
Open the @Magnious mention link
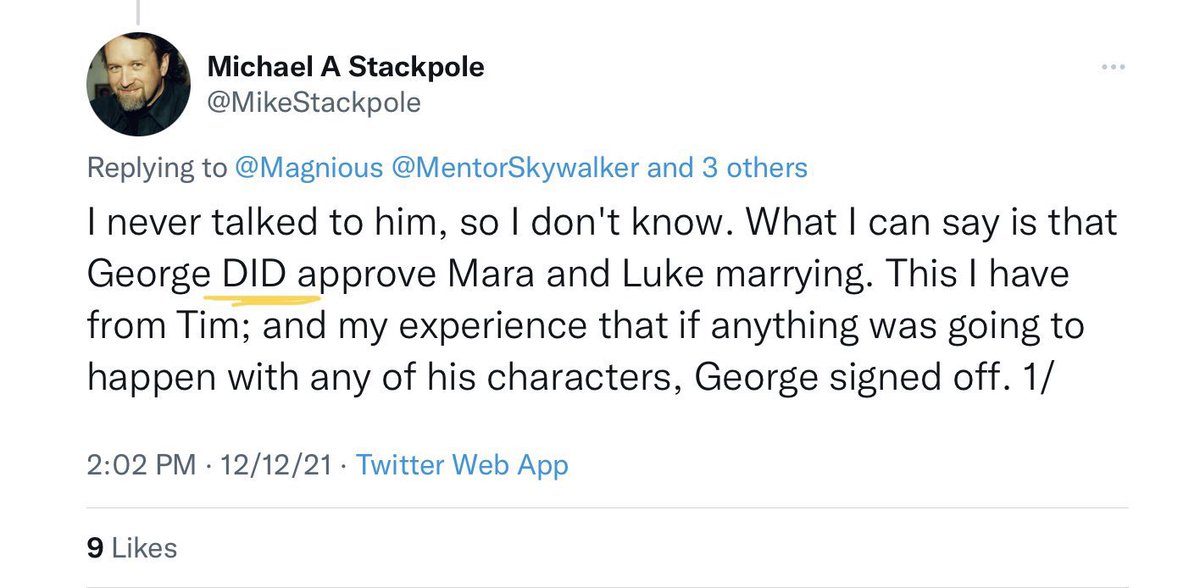point(309,167)
